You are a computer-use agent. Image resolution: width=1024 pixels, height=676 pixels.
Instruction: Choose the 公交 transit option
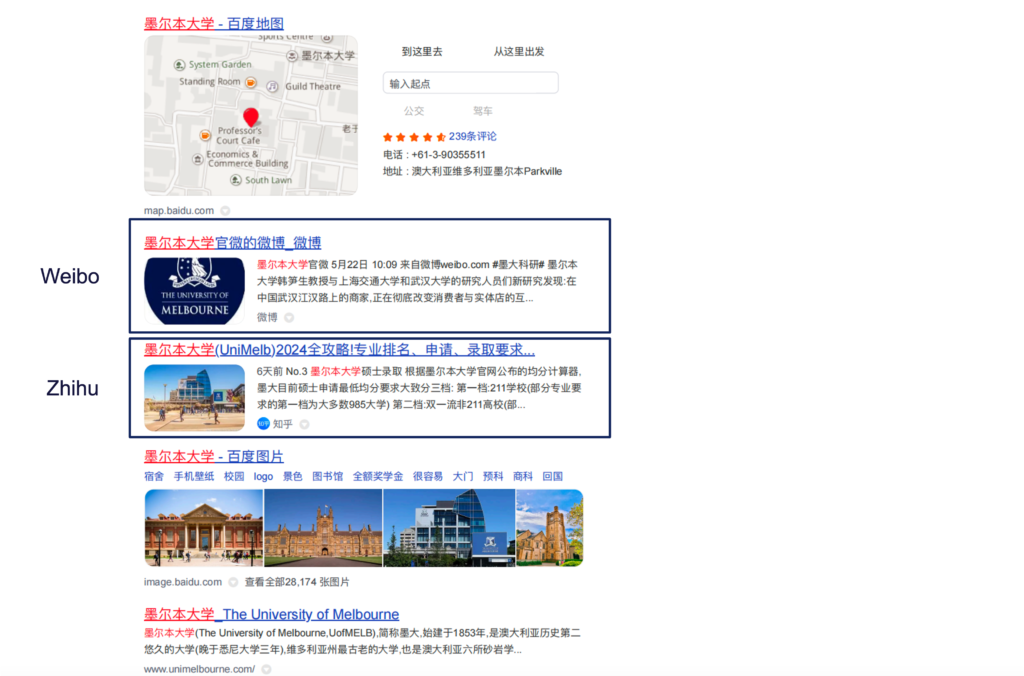(413, 110)
